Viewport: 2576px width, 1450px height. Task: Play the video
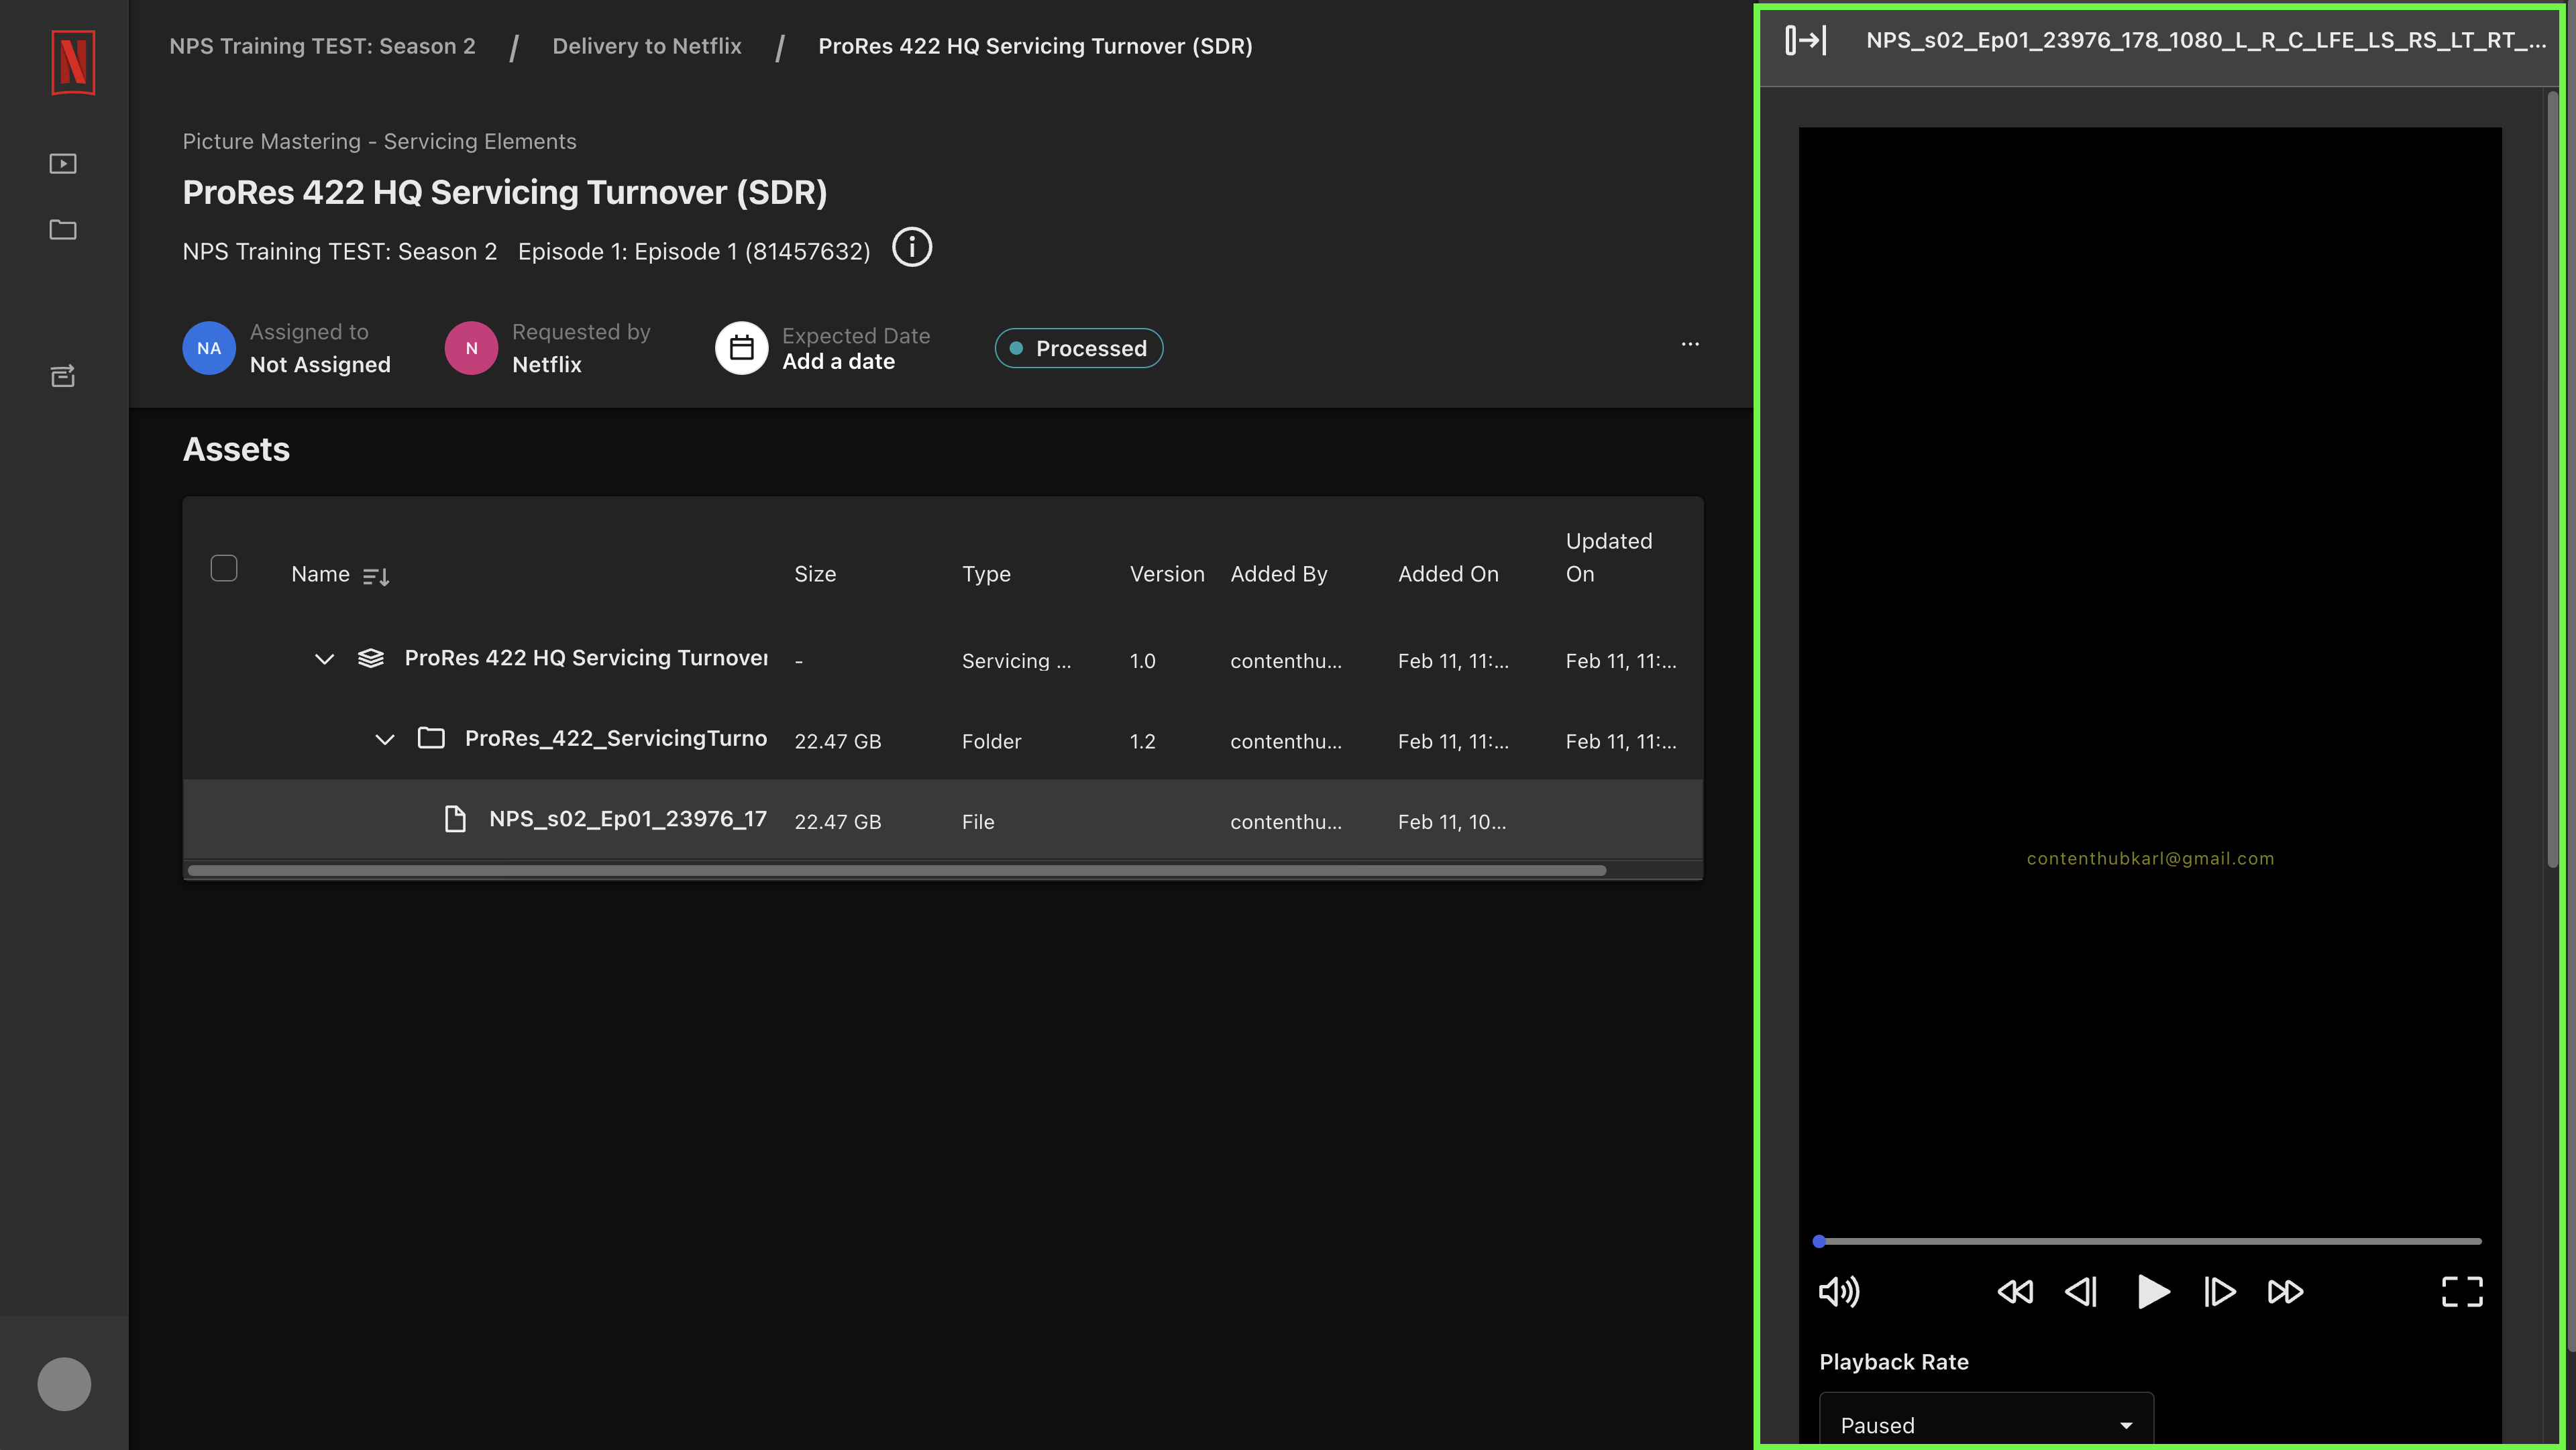click(2153, 1292)
